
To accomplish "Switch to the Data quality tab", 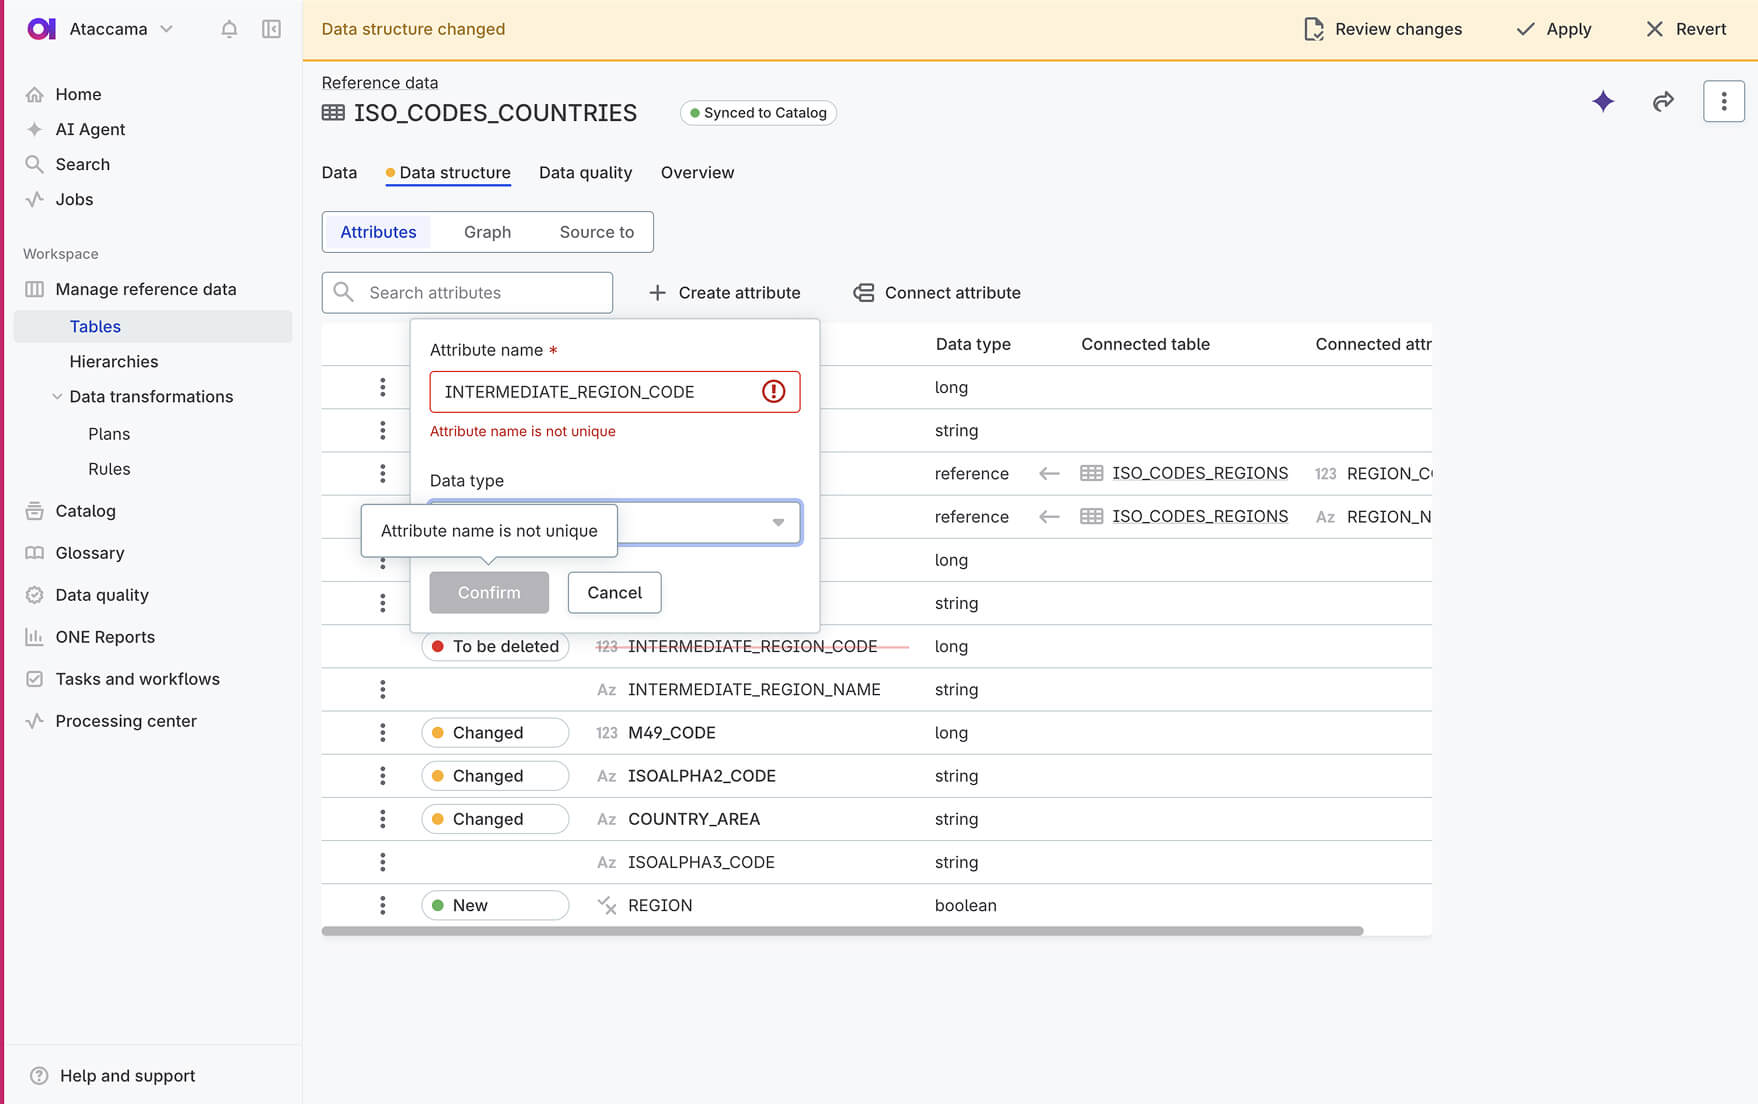I will (585, 172).
